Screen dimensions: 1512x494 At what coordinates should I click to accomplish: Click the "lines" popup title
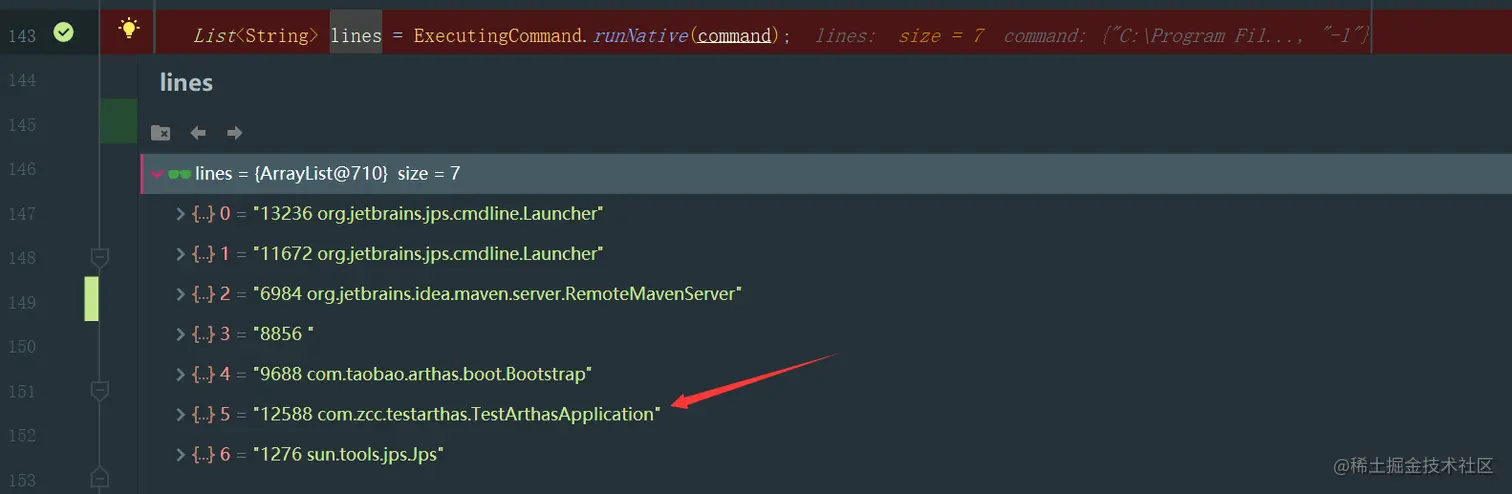[x=186, y=82]
